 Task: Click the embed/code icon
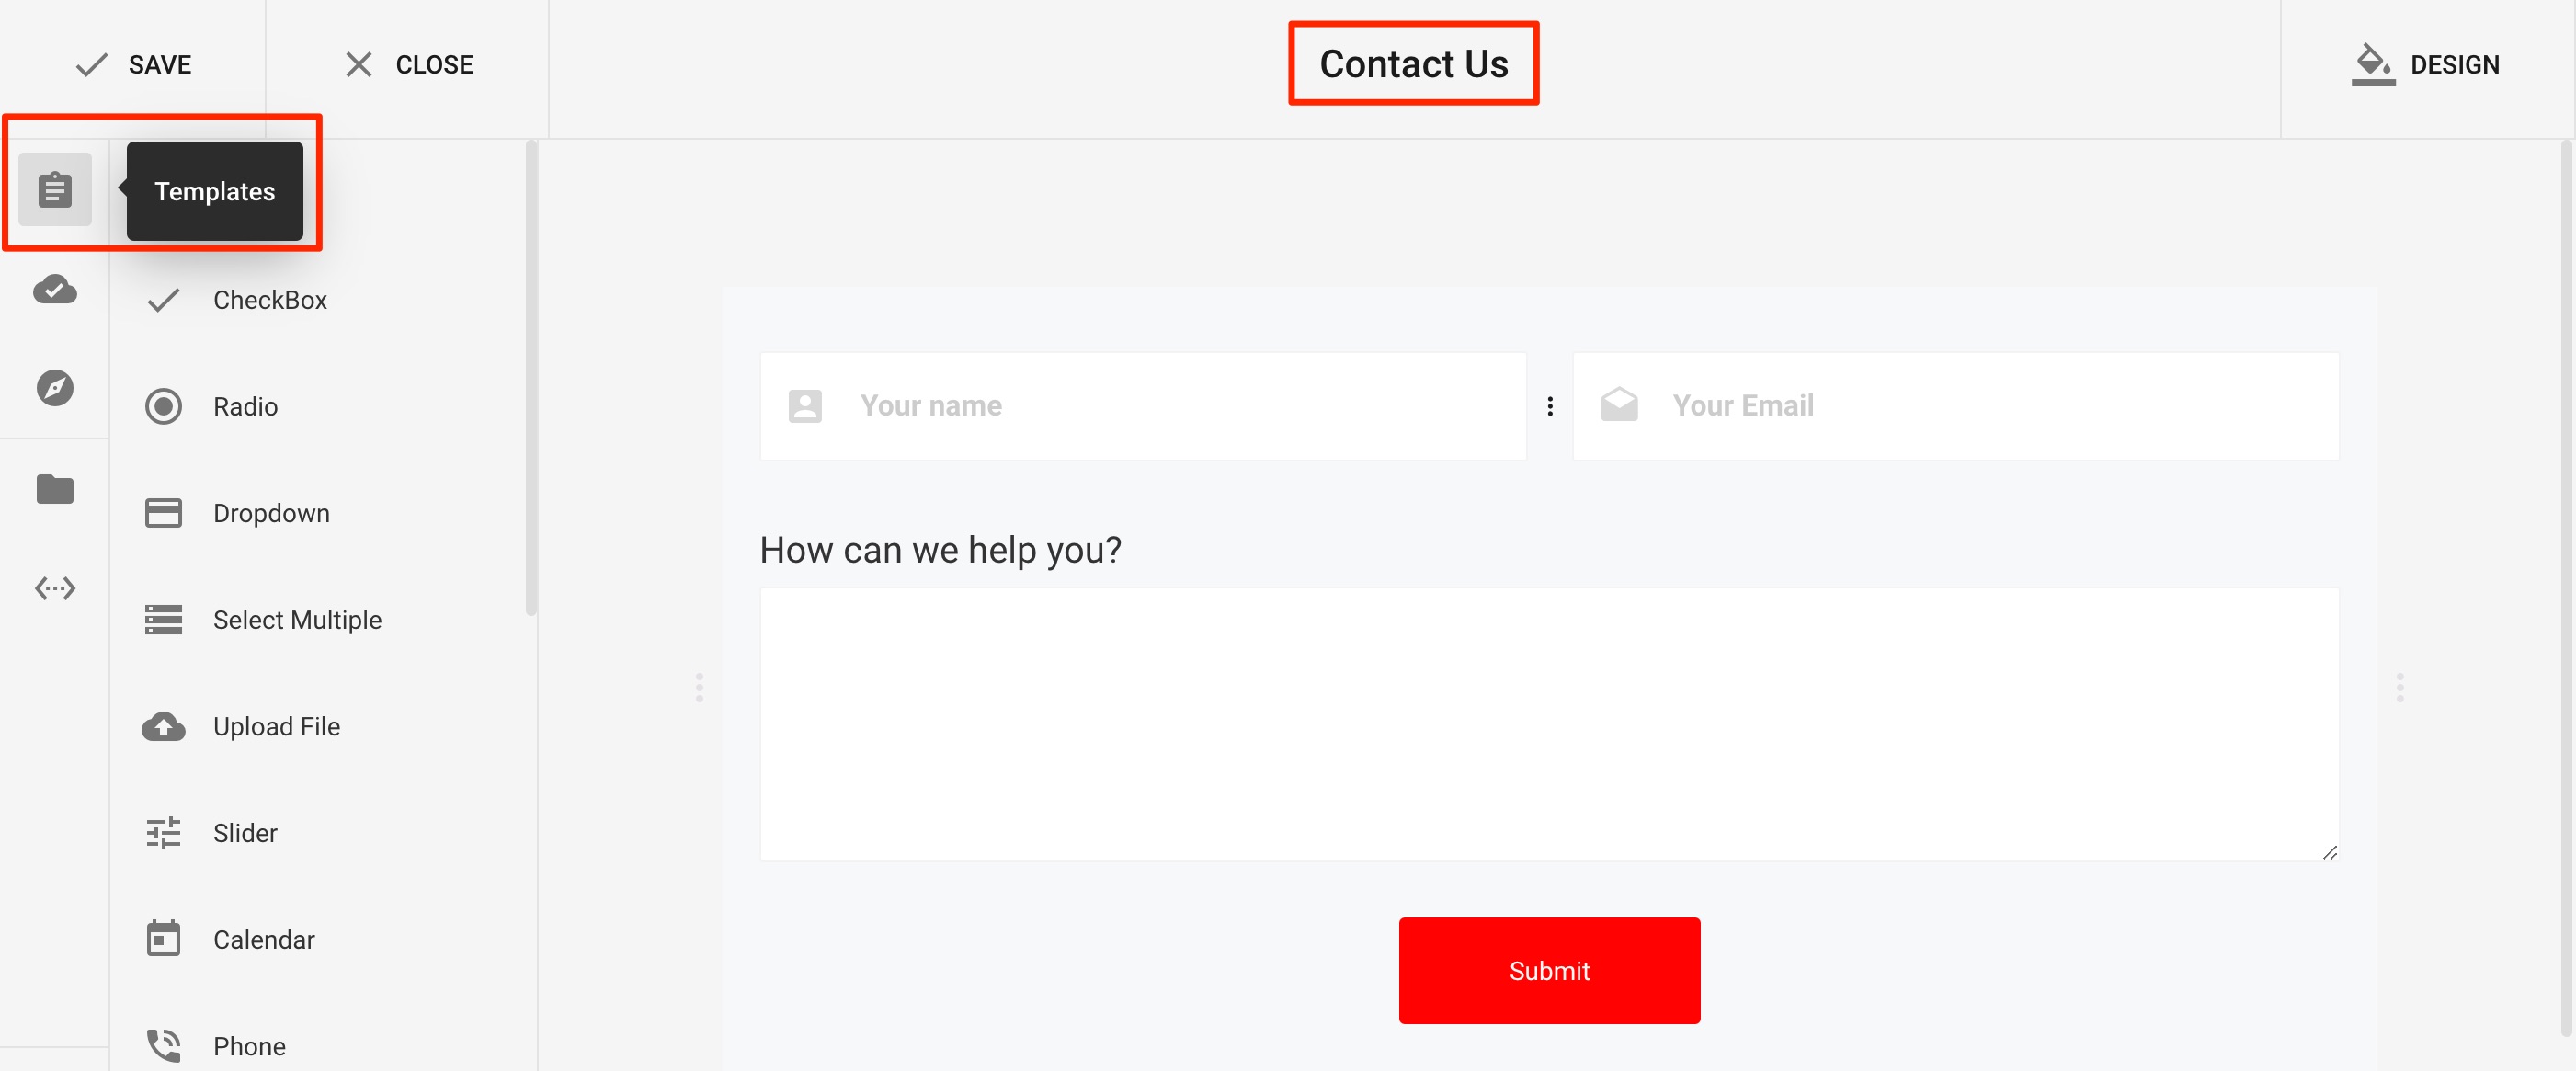tap(54, 587)
